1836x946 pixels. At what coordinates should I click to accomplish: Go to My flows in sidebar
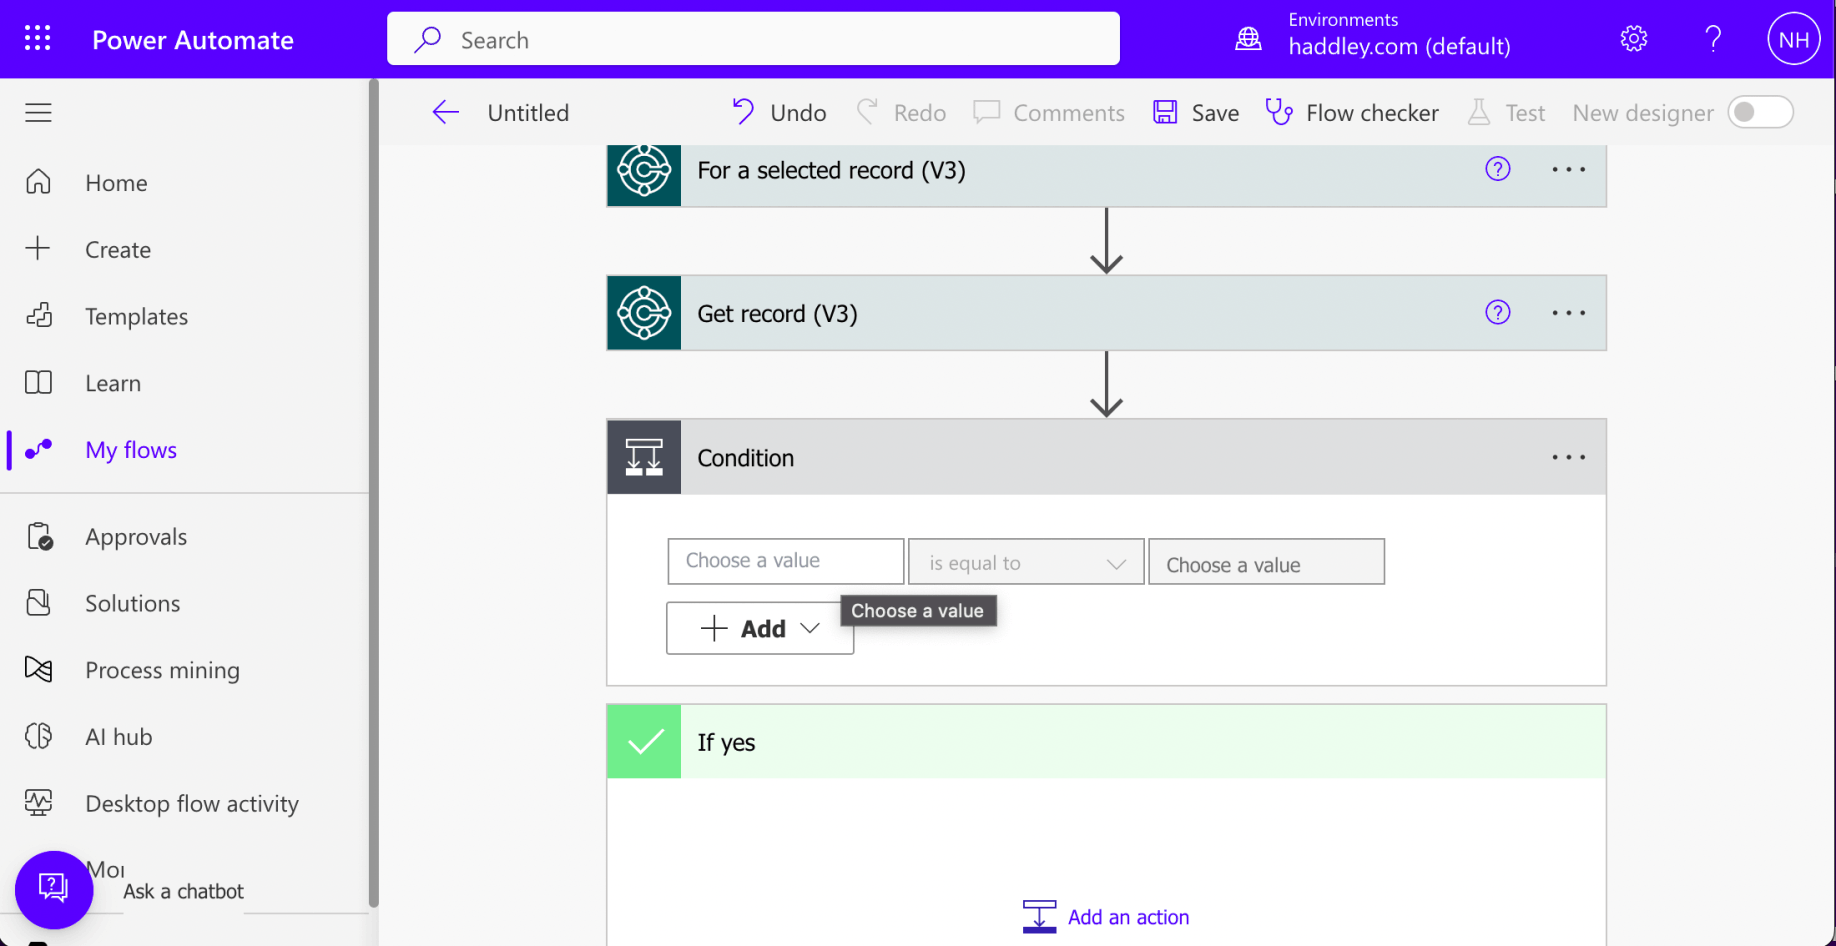(130, 450)
